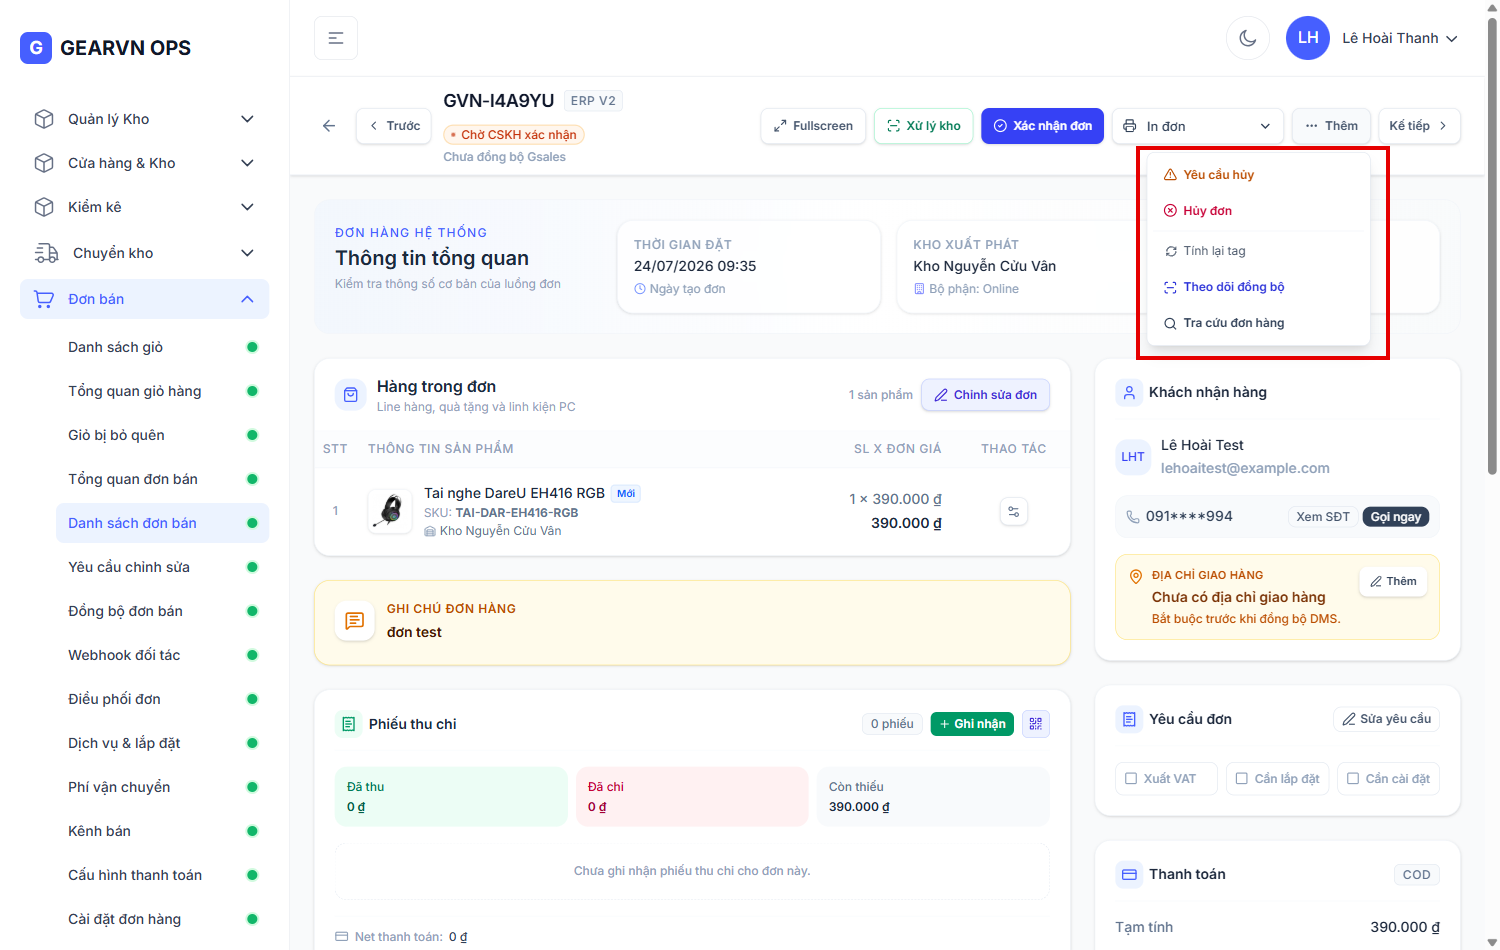1500x950 pixels.
Task: Select Theo dõi đồng bộ menu item
Action: point(1258,287)
